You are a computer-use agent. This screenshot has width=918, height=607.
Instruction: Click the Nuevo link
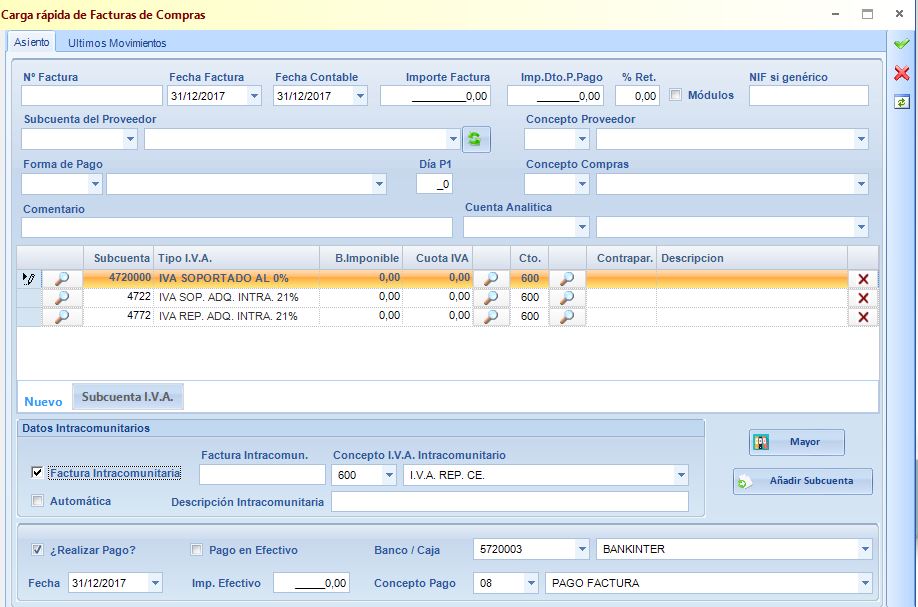(43, 402)
